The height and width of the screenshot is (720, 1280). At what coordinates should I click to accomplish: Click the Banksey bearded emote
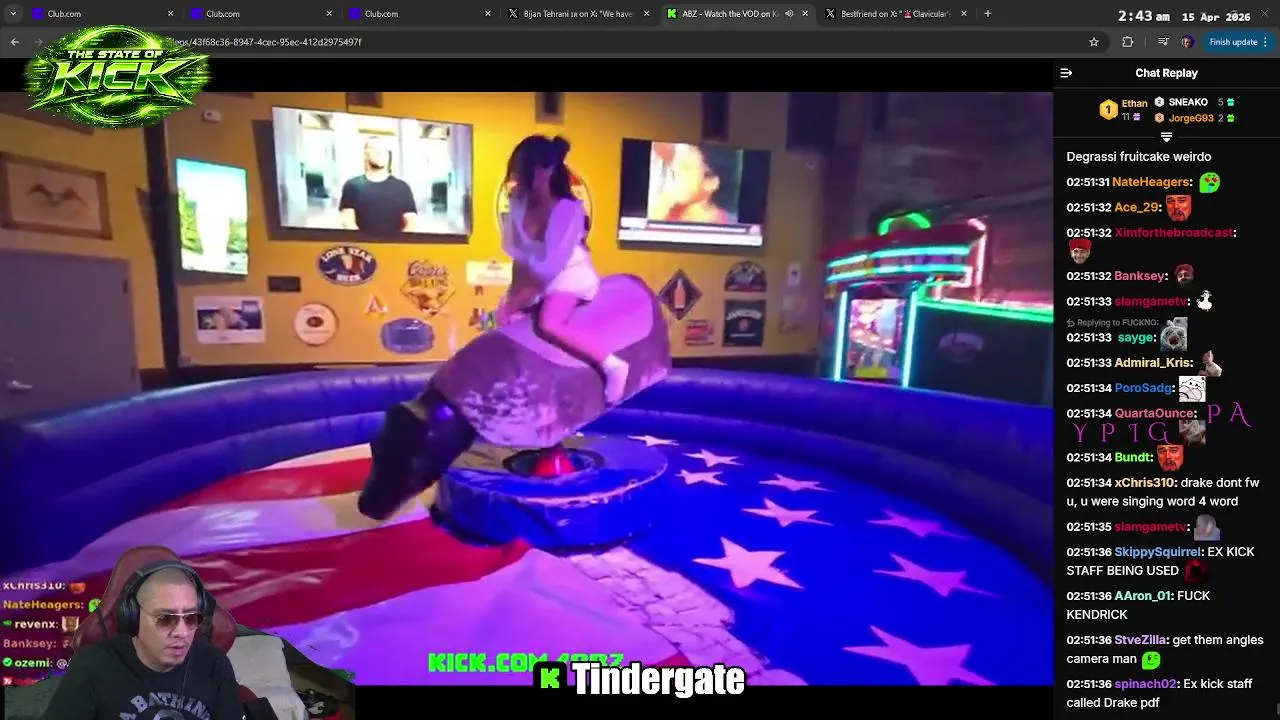pos(1184,275)
